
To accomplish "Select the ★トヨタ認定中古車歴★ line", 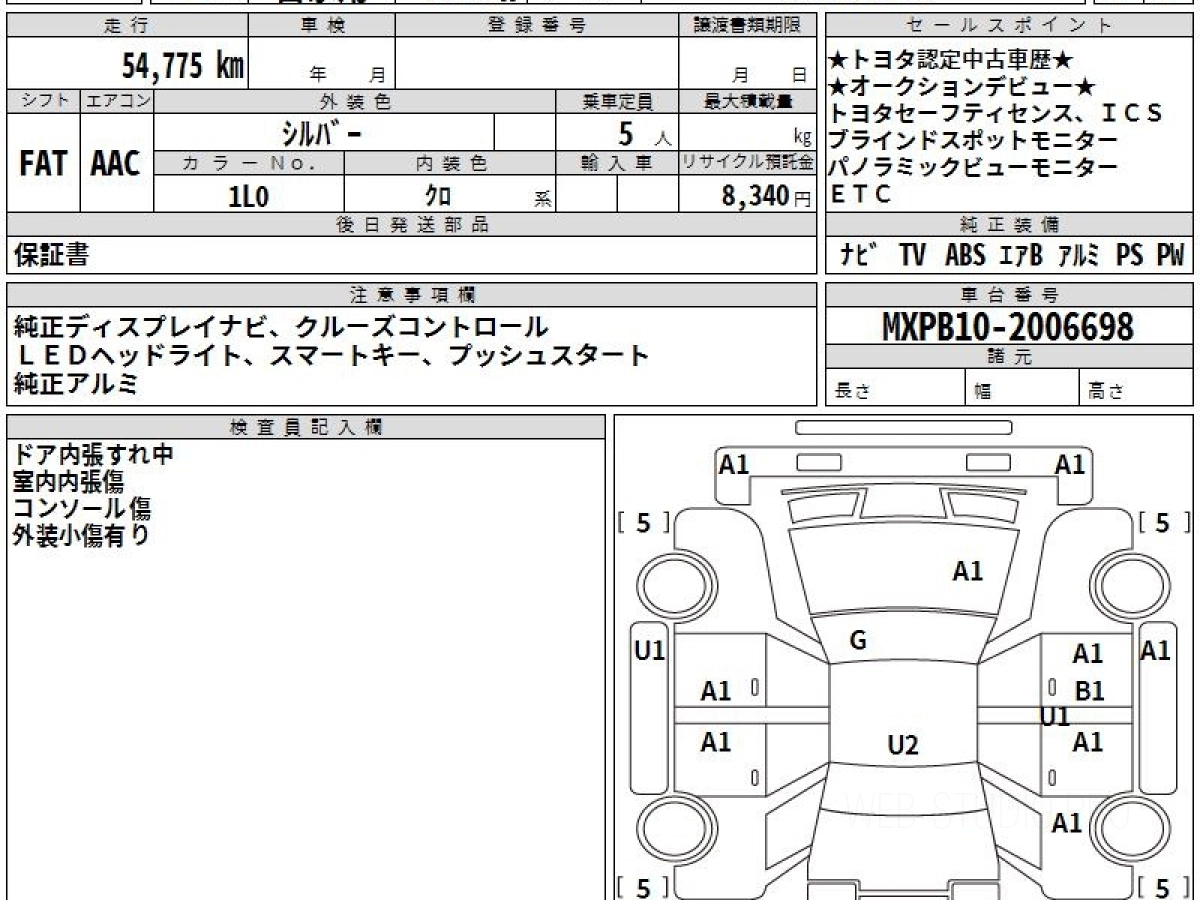I will tap(952, 60).
